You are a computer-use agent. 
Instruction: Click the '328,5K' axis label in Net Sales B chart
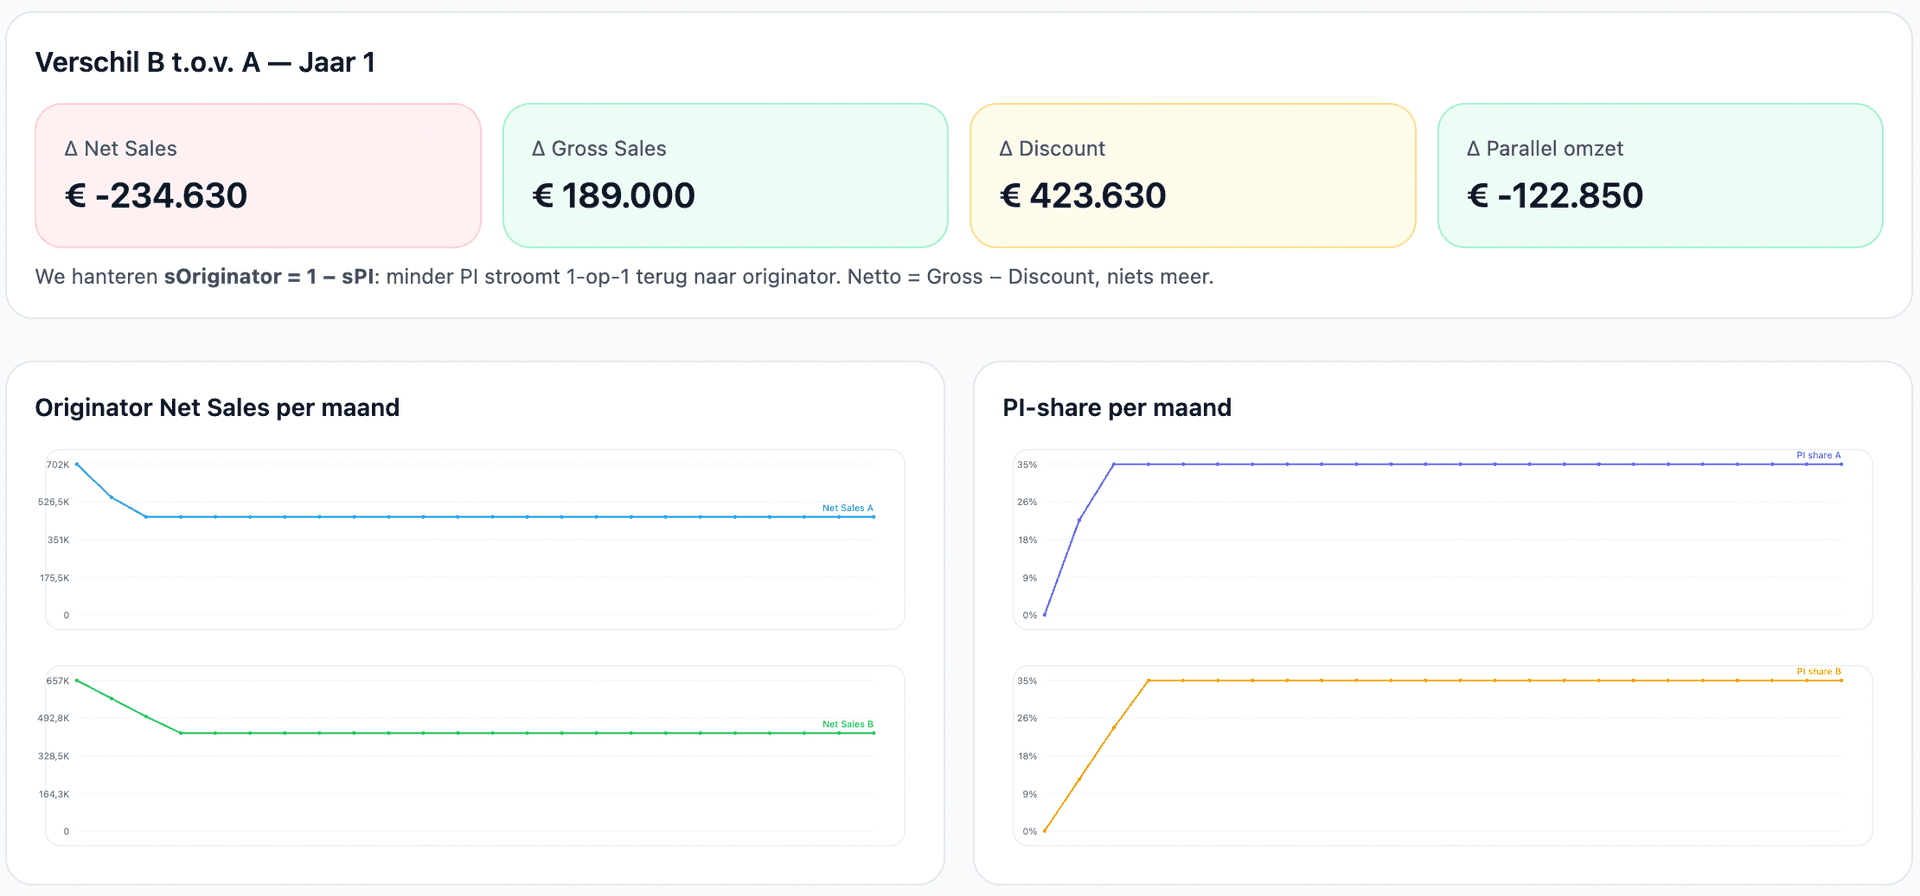pyautogui.click(x=54, y=756)
